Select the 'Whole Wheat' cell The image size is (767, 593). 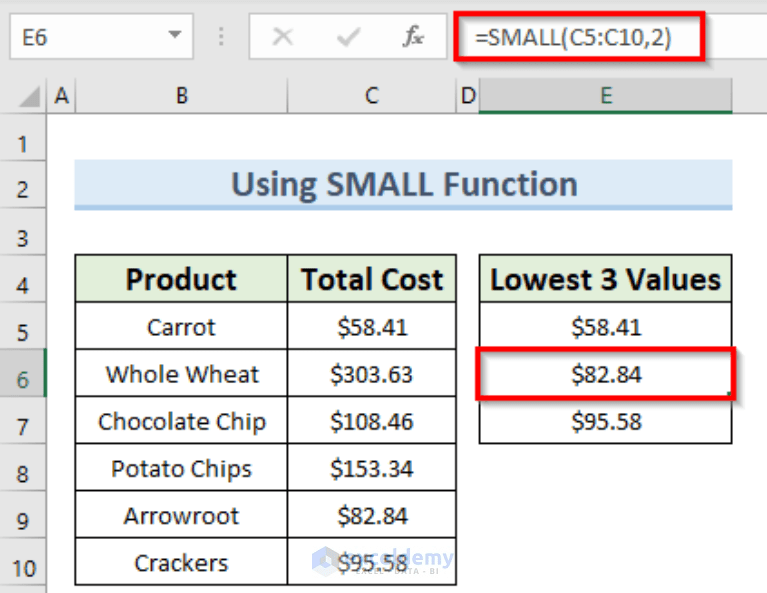click(x=181, y=374)
